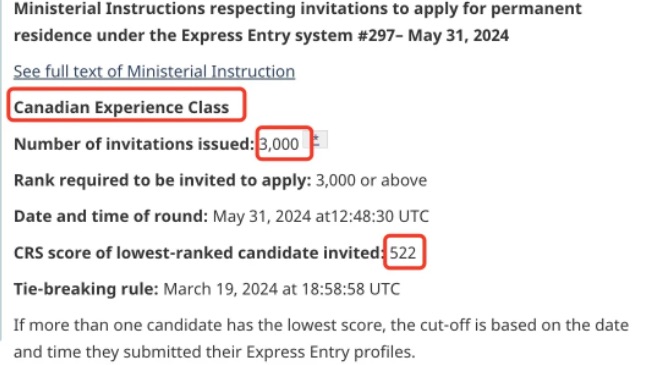
Task: Click the Express Entry system words in title
Action: click(x=267, y=35)
